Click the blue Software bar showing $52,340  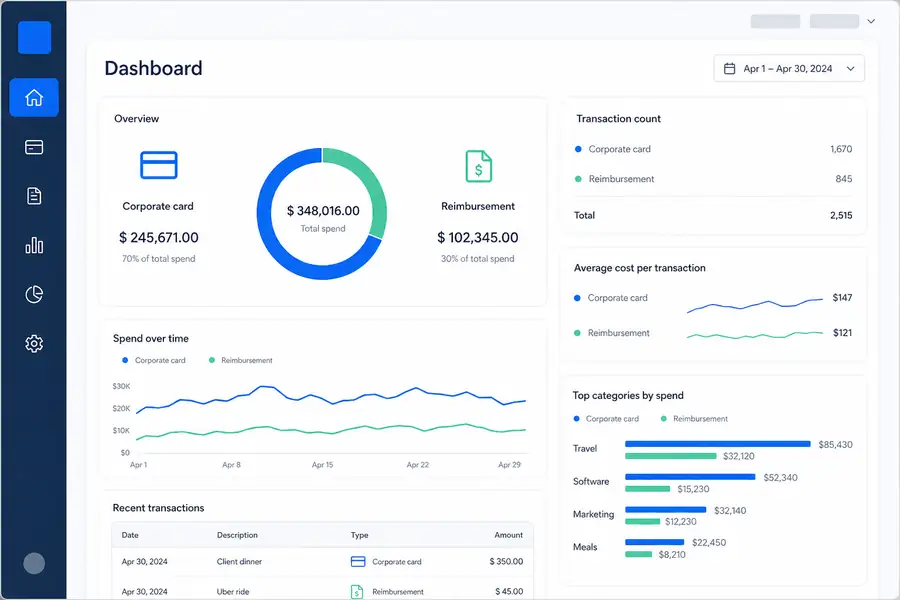690,477
